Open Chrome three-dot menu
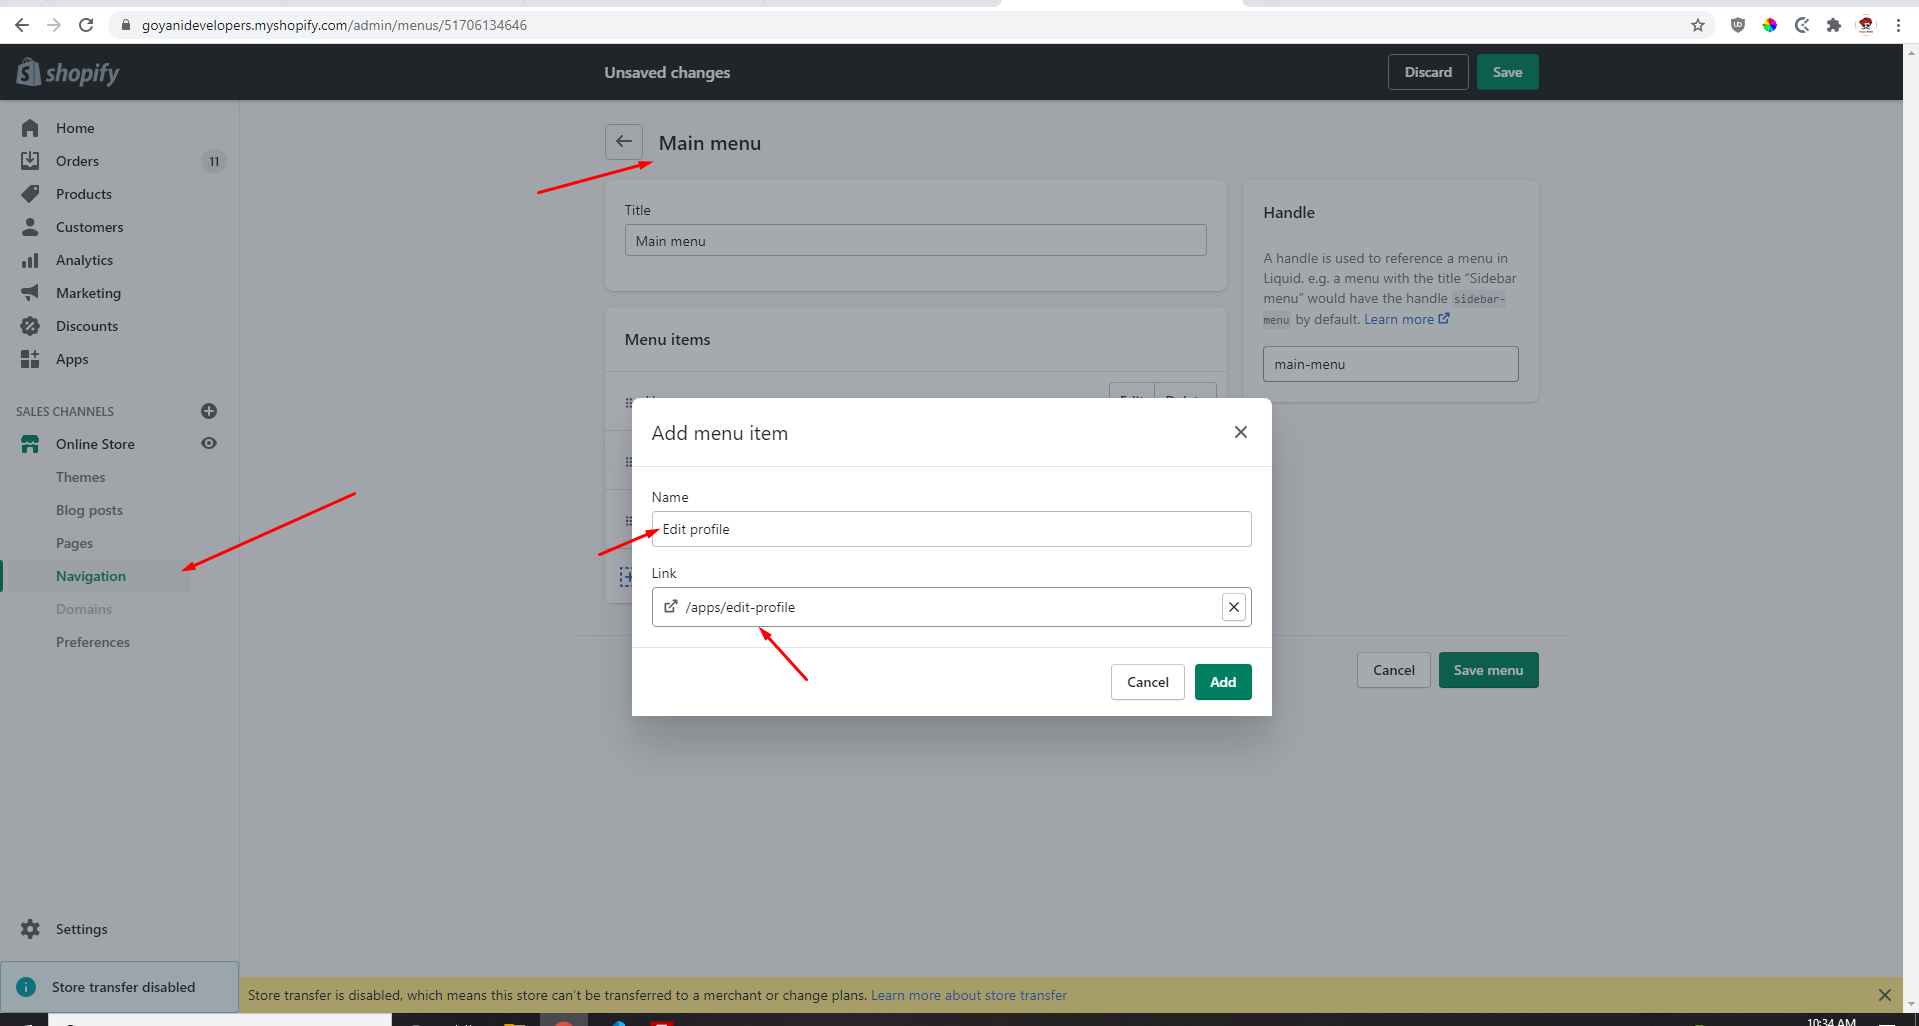This screenshot has width=1919, height=1026. pyautogui.click(x=1898, y=25)
